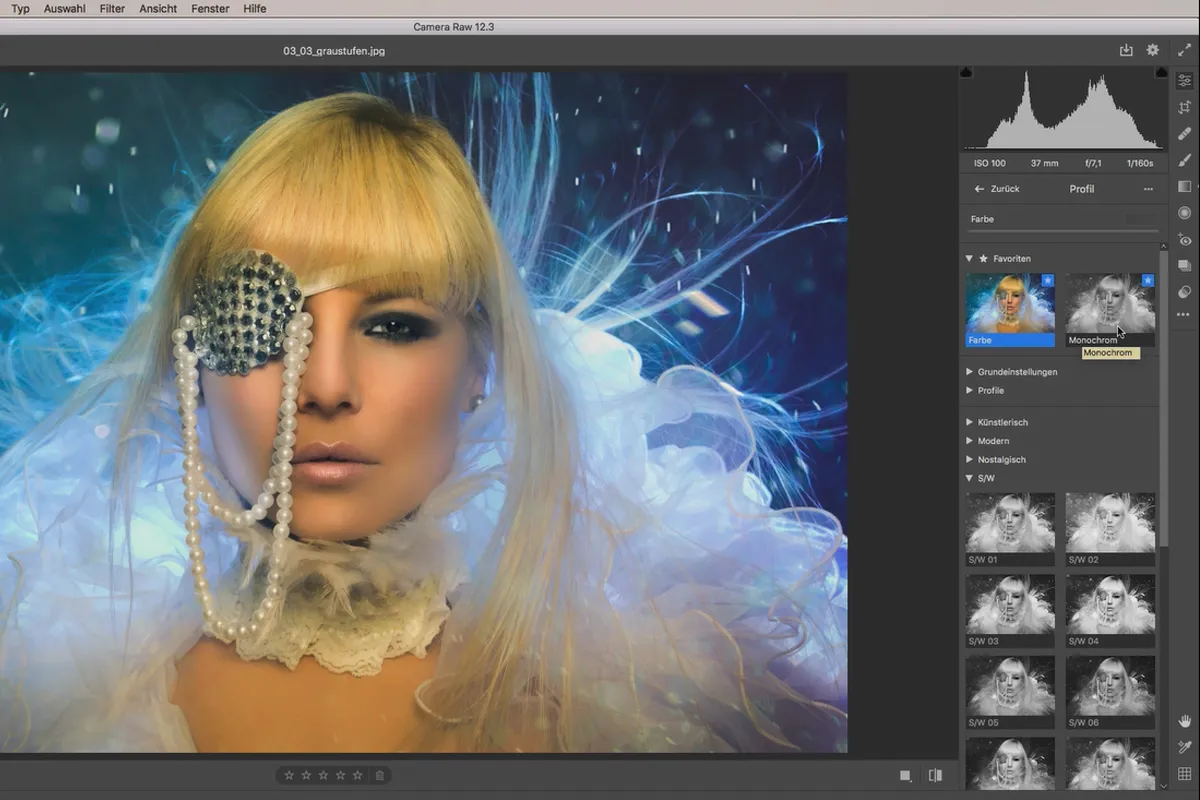Apply the S/W 01 profile
The width and height of the screenshot is (1200, 800).
(x=1010, y=529)
